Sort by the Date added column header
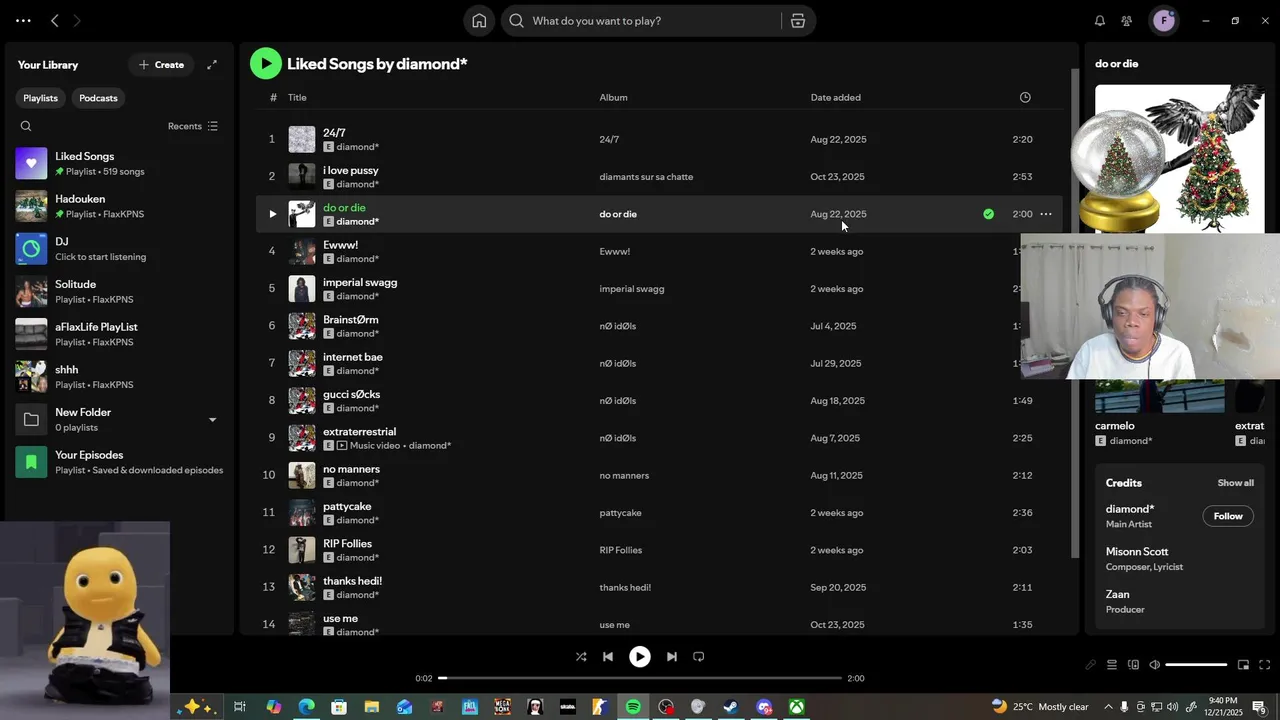The width and height of the screenshot is (1280, 720). point(835,97)
